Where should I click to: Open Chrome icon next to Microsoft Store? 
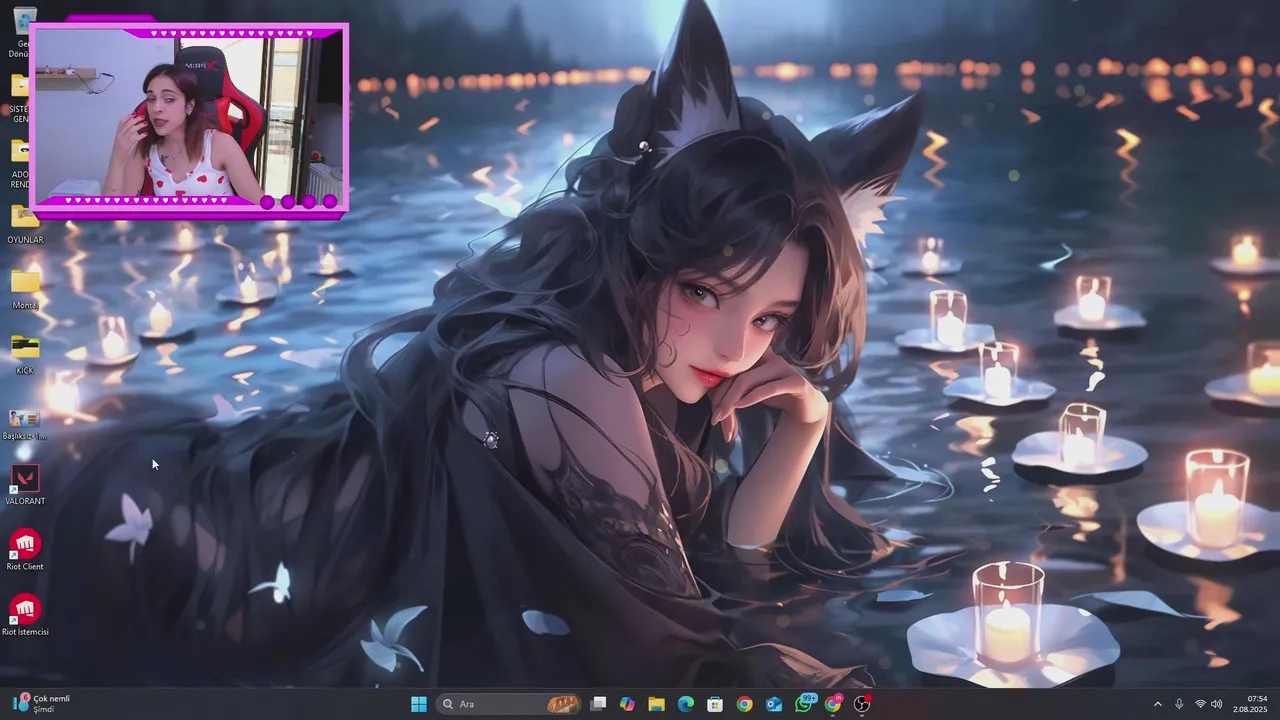(x=745, y=704)
